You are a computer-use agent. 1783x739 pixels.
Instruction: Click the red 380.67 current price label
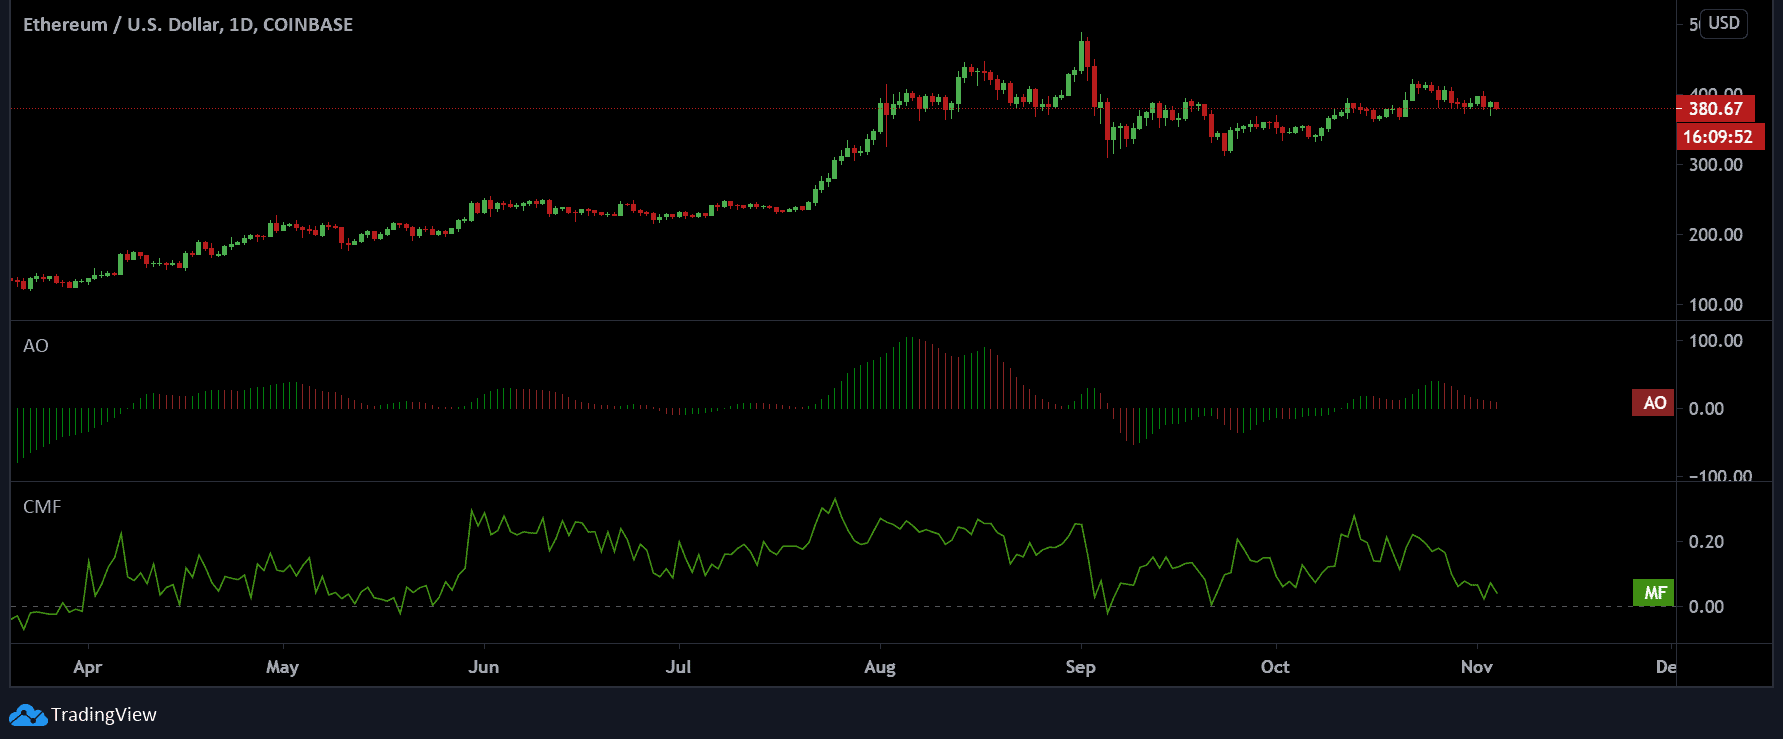[1715, 109]
